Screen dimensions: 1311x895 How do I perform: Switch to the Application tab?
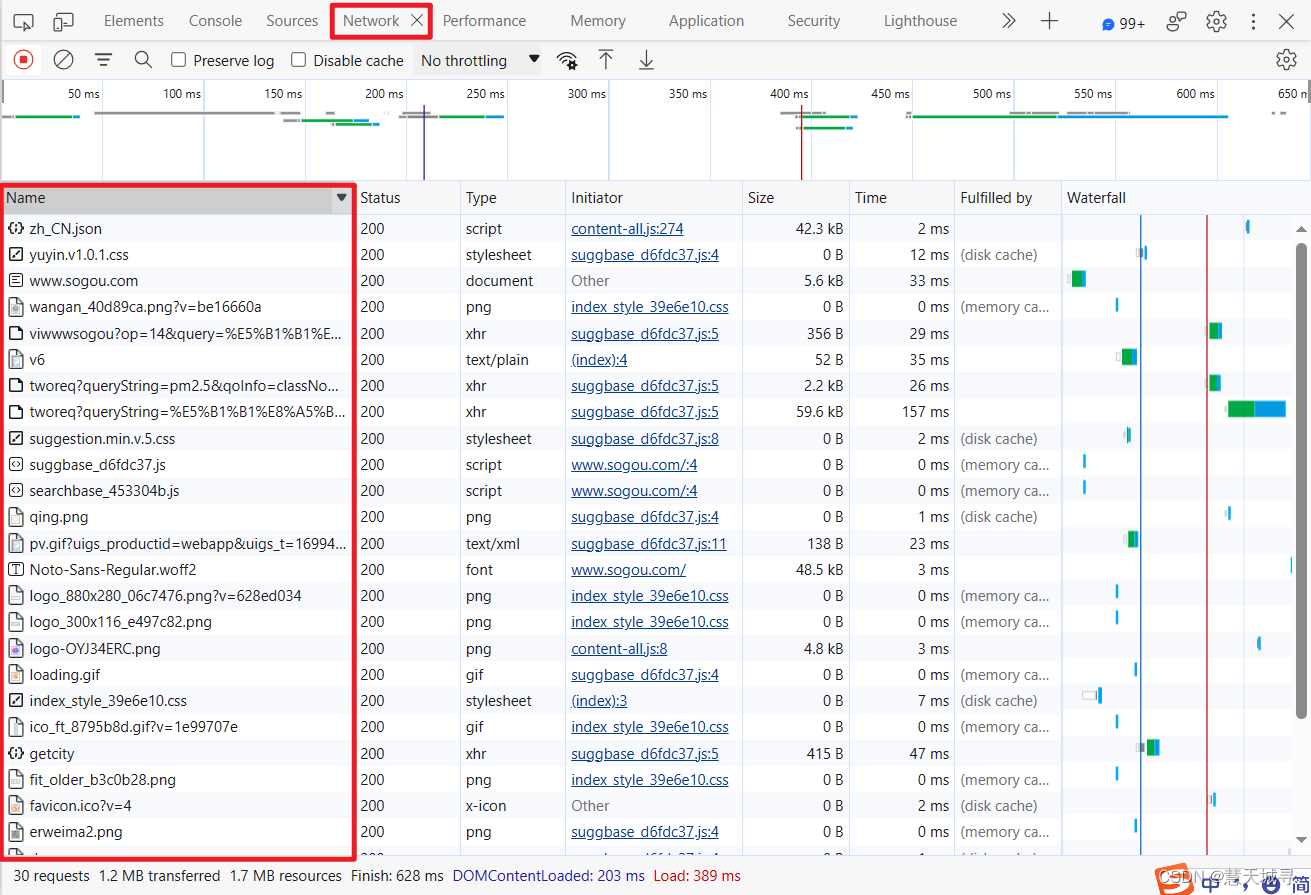707,21
